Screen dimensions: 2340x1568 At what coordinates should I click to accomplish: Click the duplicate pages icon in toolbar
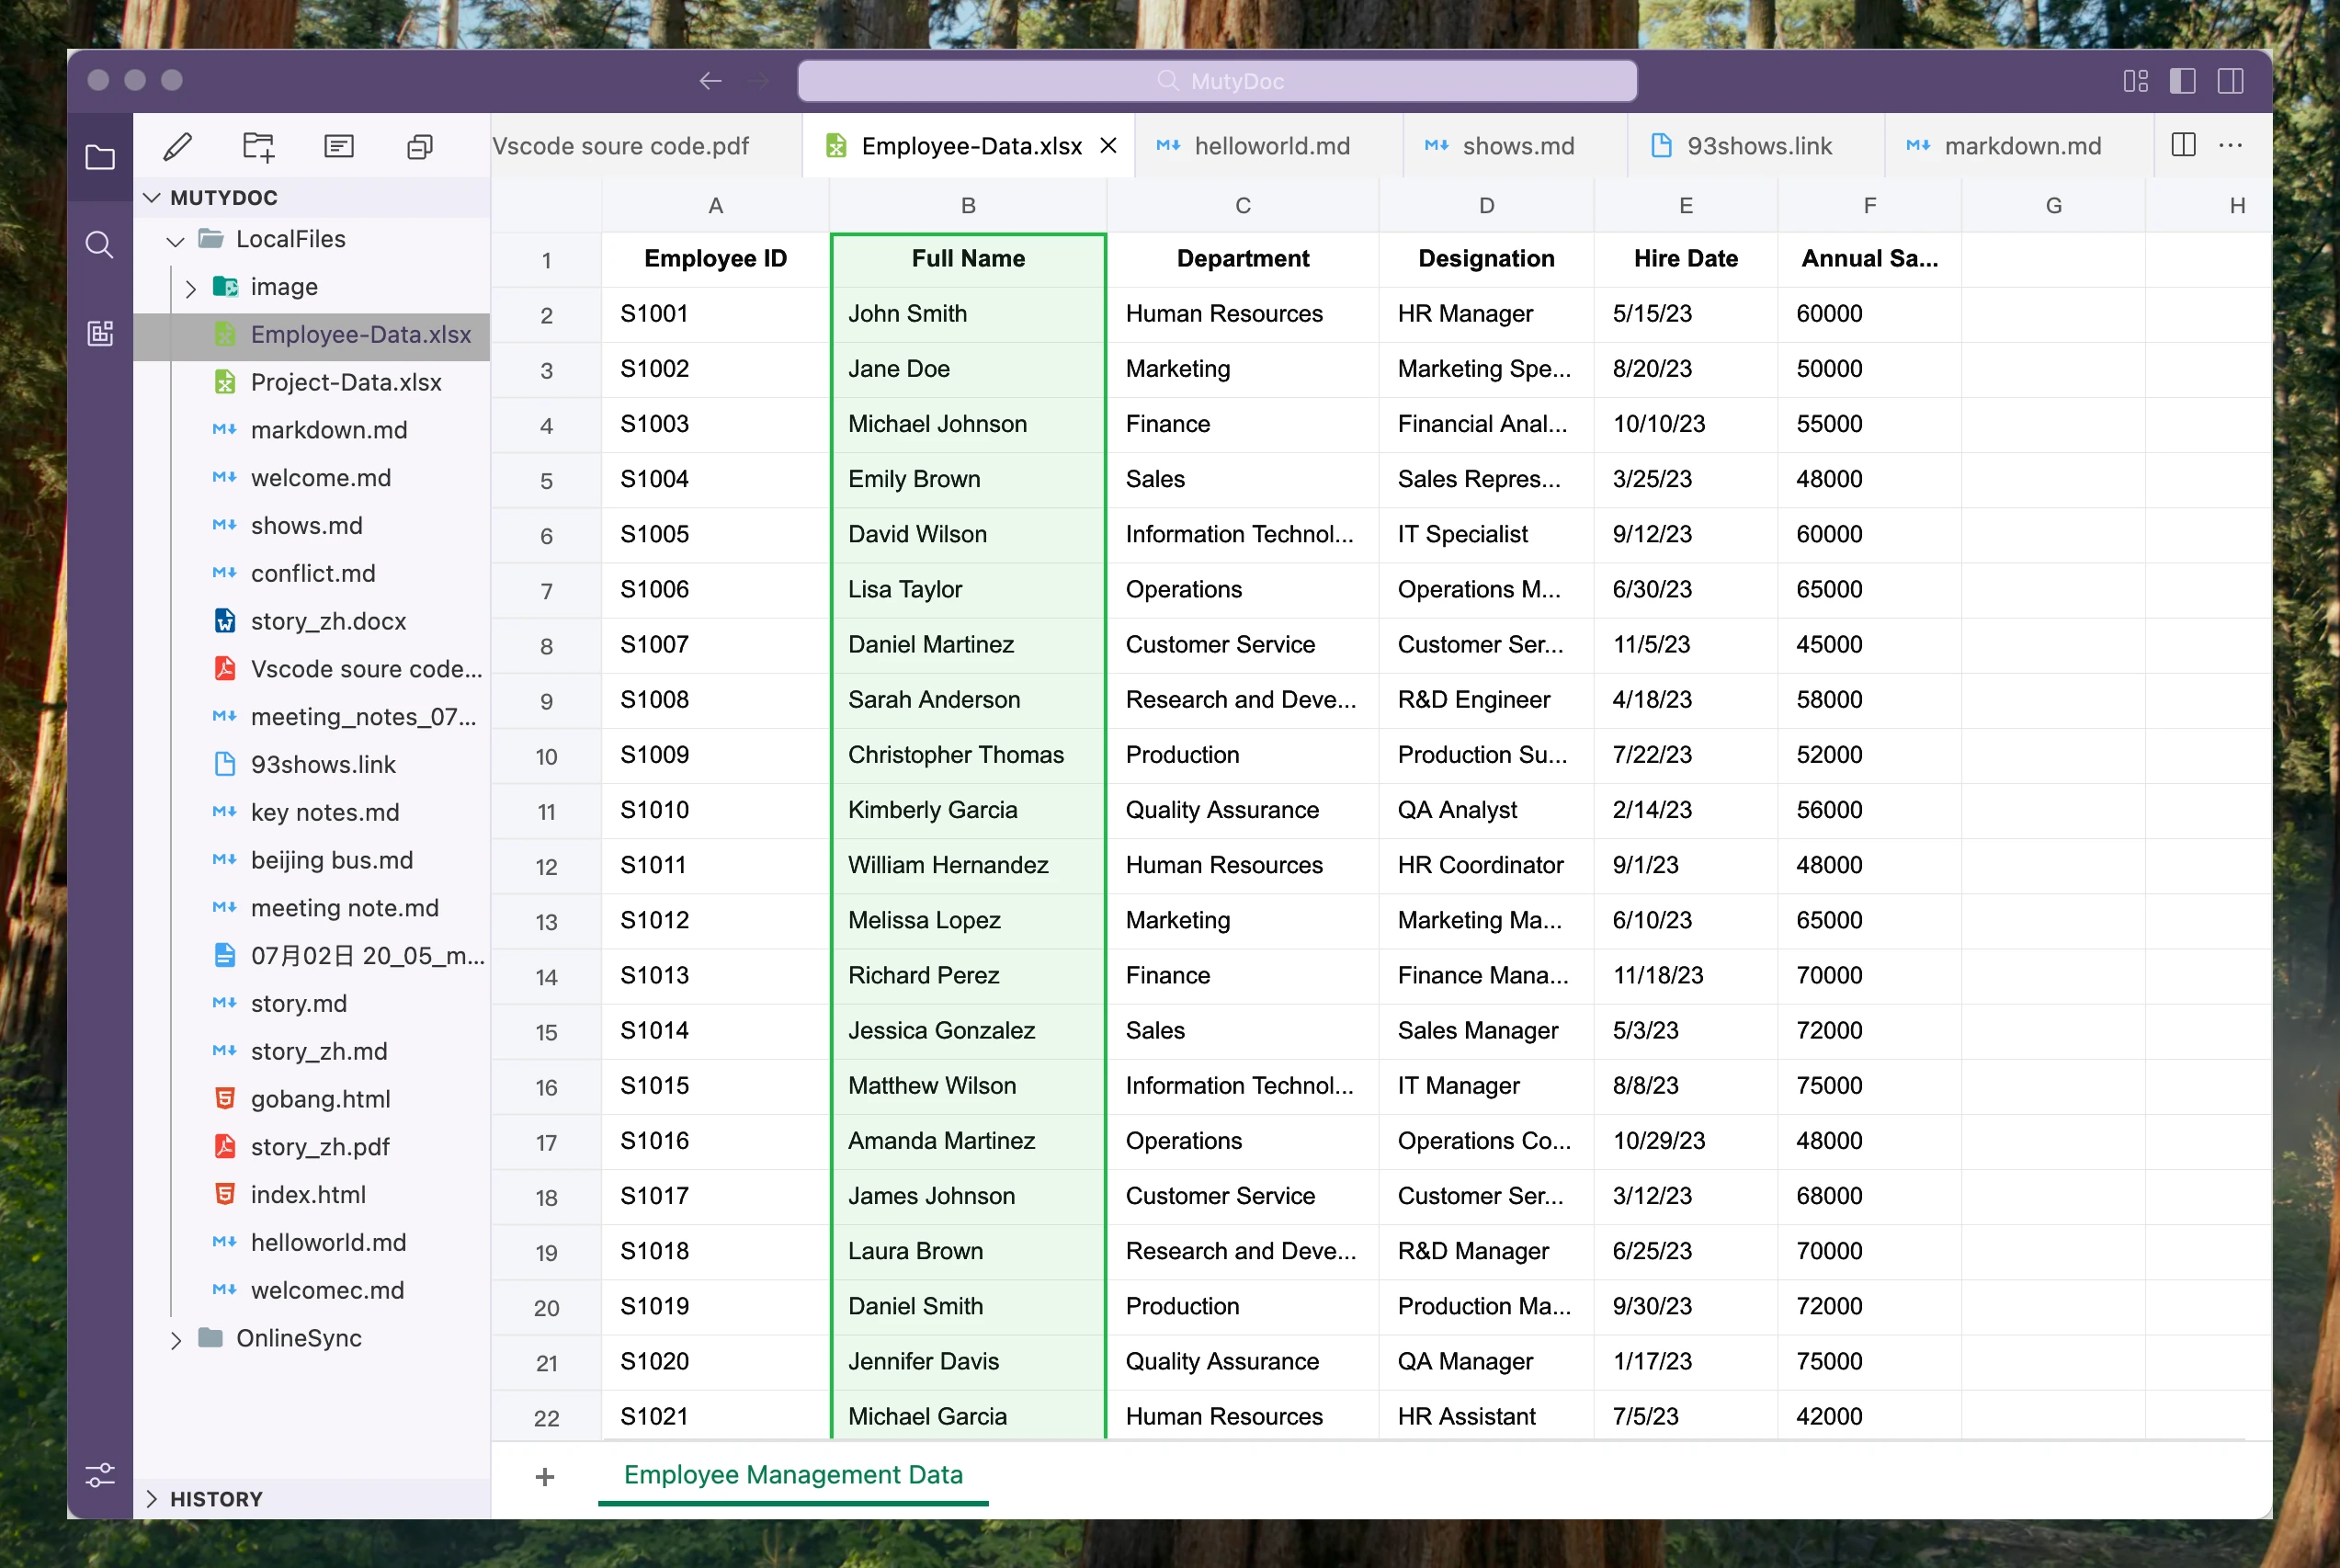[x=418, y=146]
